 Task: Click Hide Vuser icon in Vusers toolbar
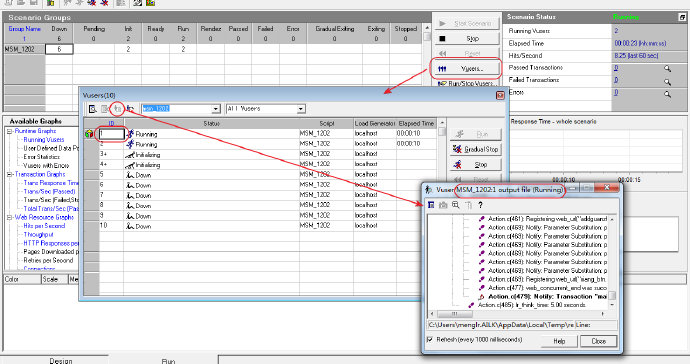[105, 109]
